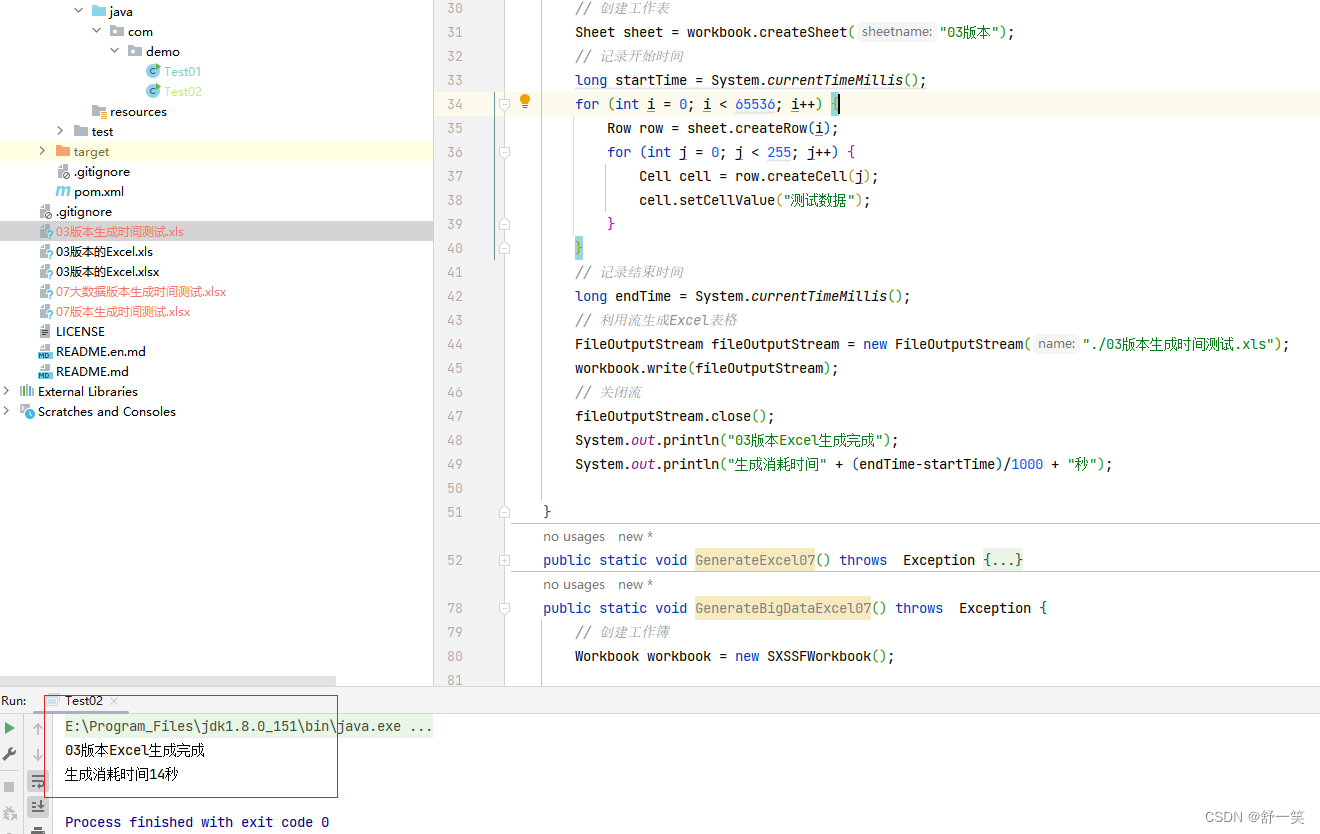The height and width of the screenshot is (834, 1320).
Task: Click the Test02 class icon
Action: point(153,91)
